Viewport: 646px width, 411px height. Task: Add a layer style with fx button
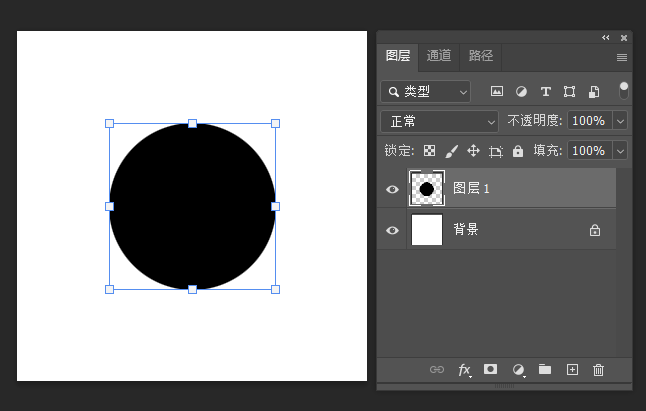464,369
